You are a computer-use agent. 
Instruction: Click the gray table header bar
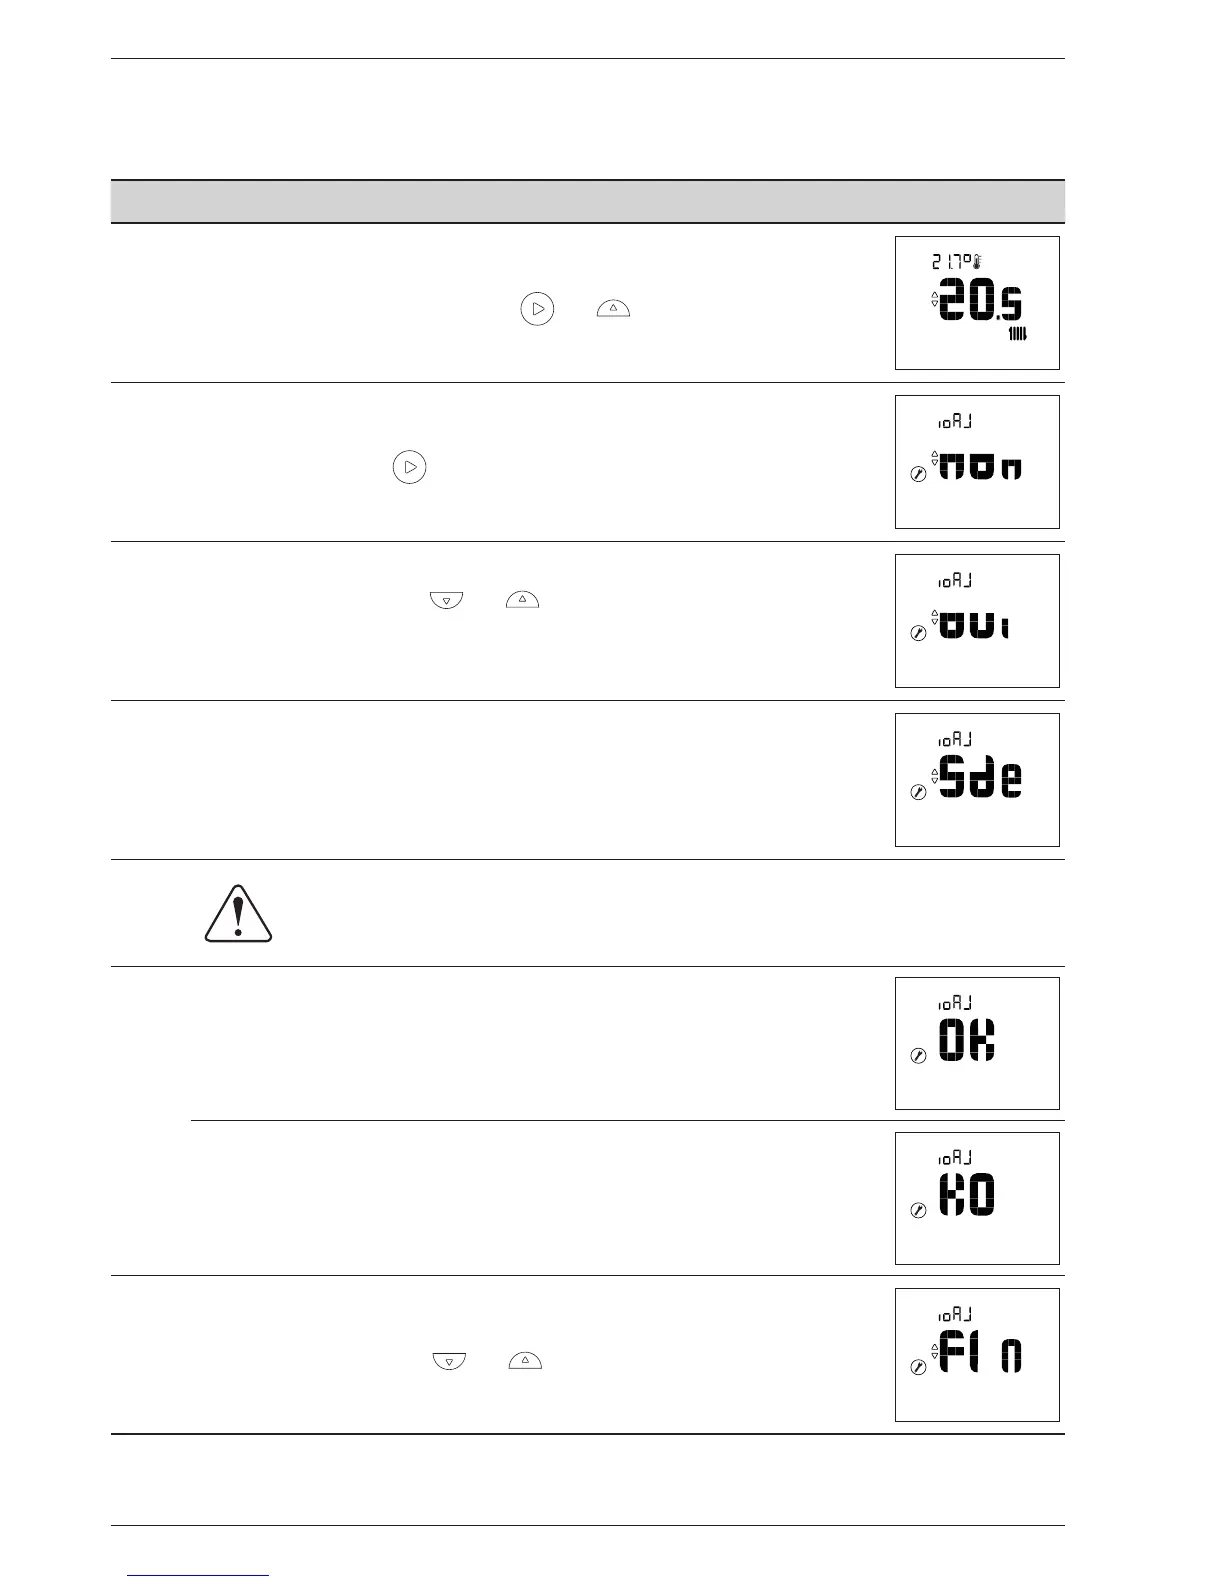[x=587, y=201]
